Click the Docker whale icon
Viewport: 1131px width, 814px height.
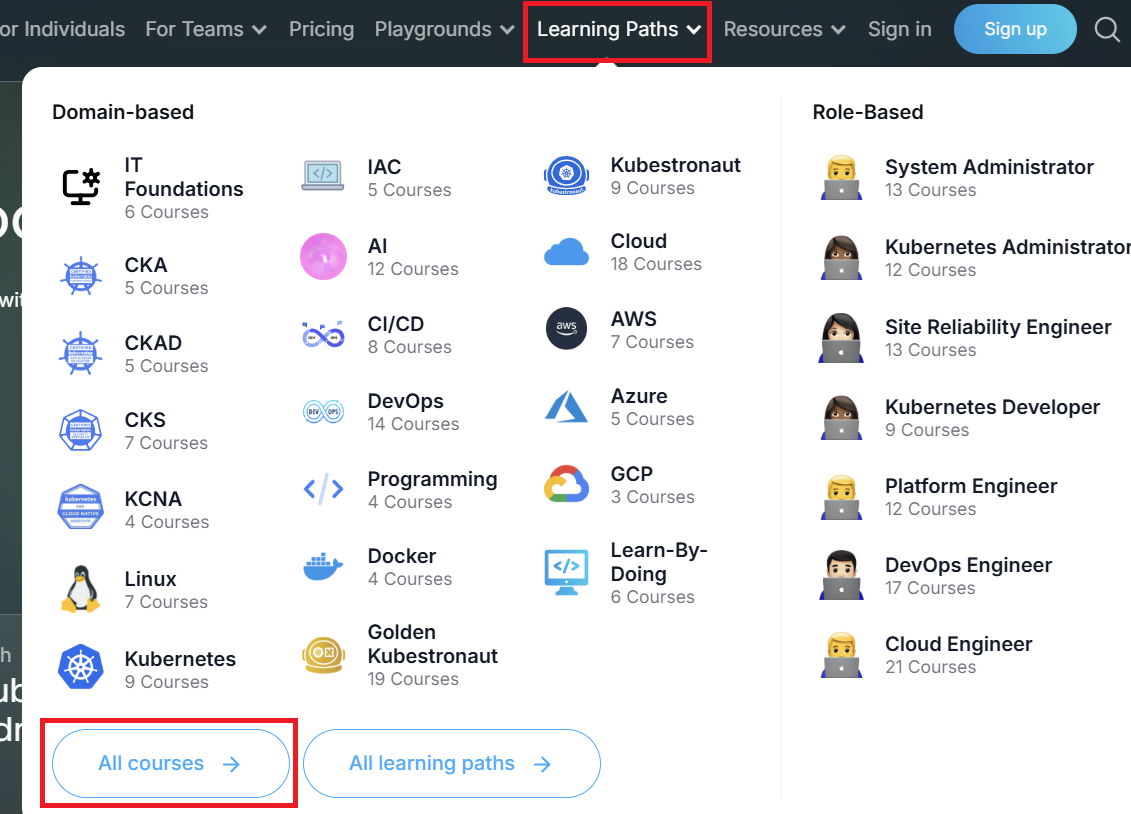[323, 567]
